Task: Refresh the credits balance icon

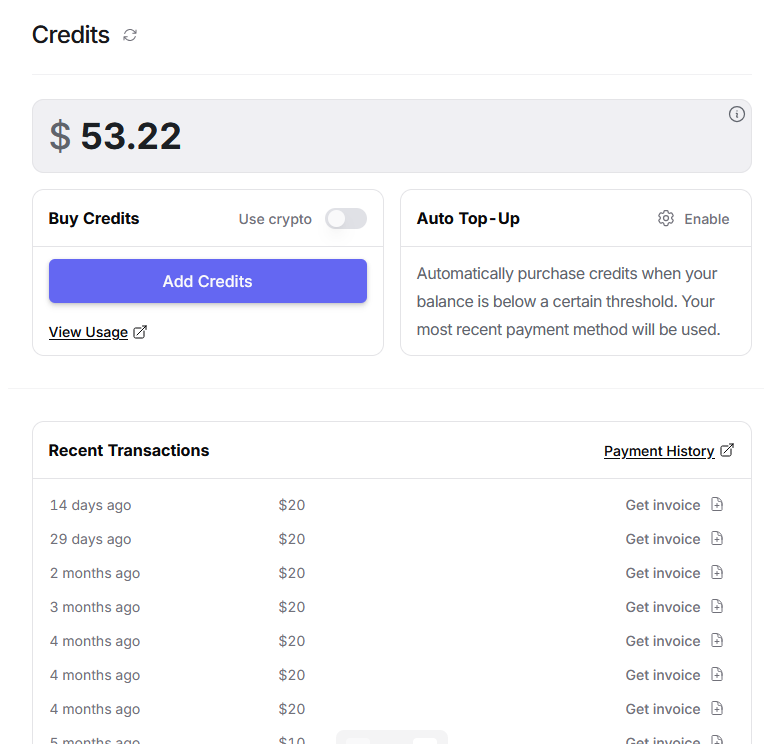Action: click(x=130, y=35)
